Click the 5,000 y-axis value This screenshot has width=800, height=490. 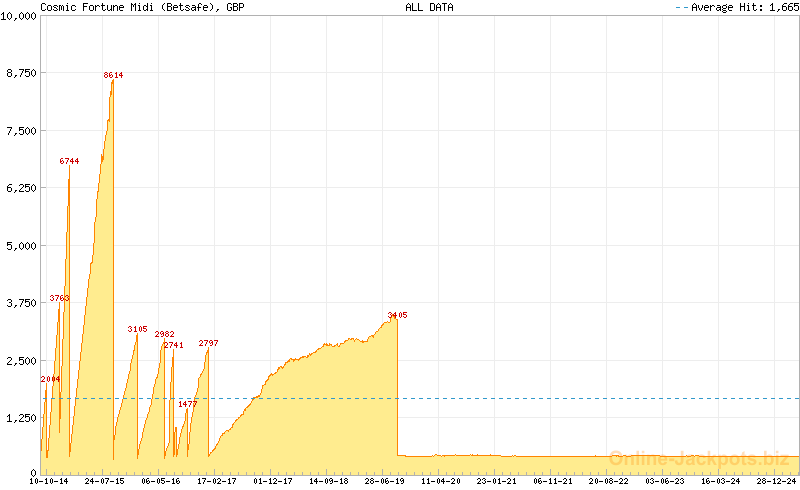(x=21, y=245)
